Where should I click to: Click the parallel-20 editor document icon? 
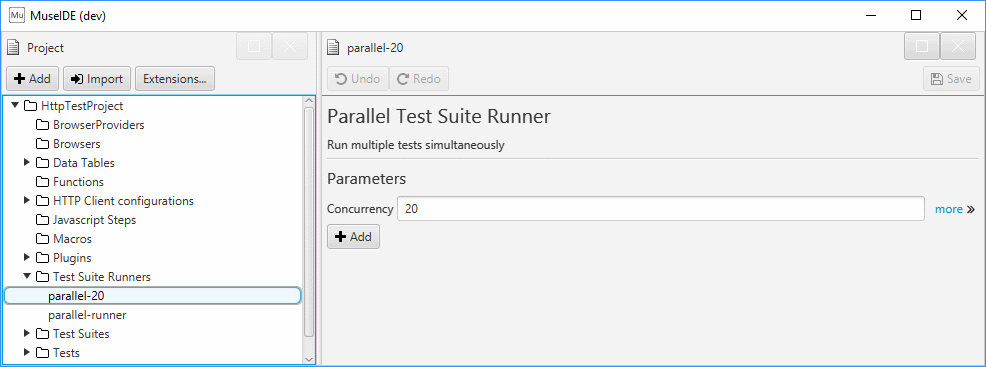pos(333,47)
